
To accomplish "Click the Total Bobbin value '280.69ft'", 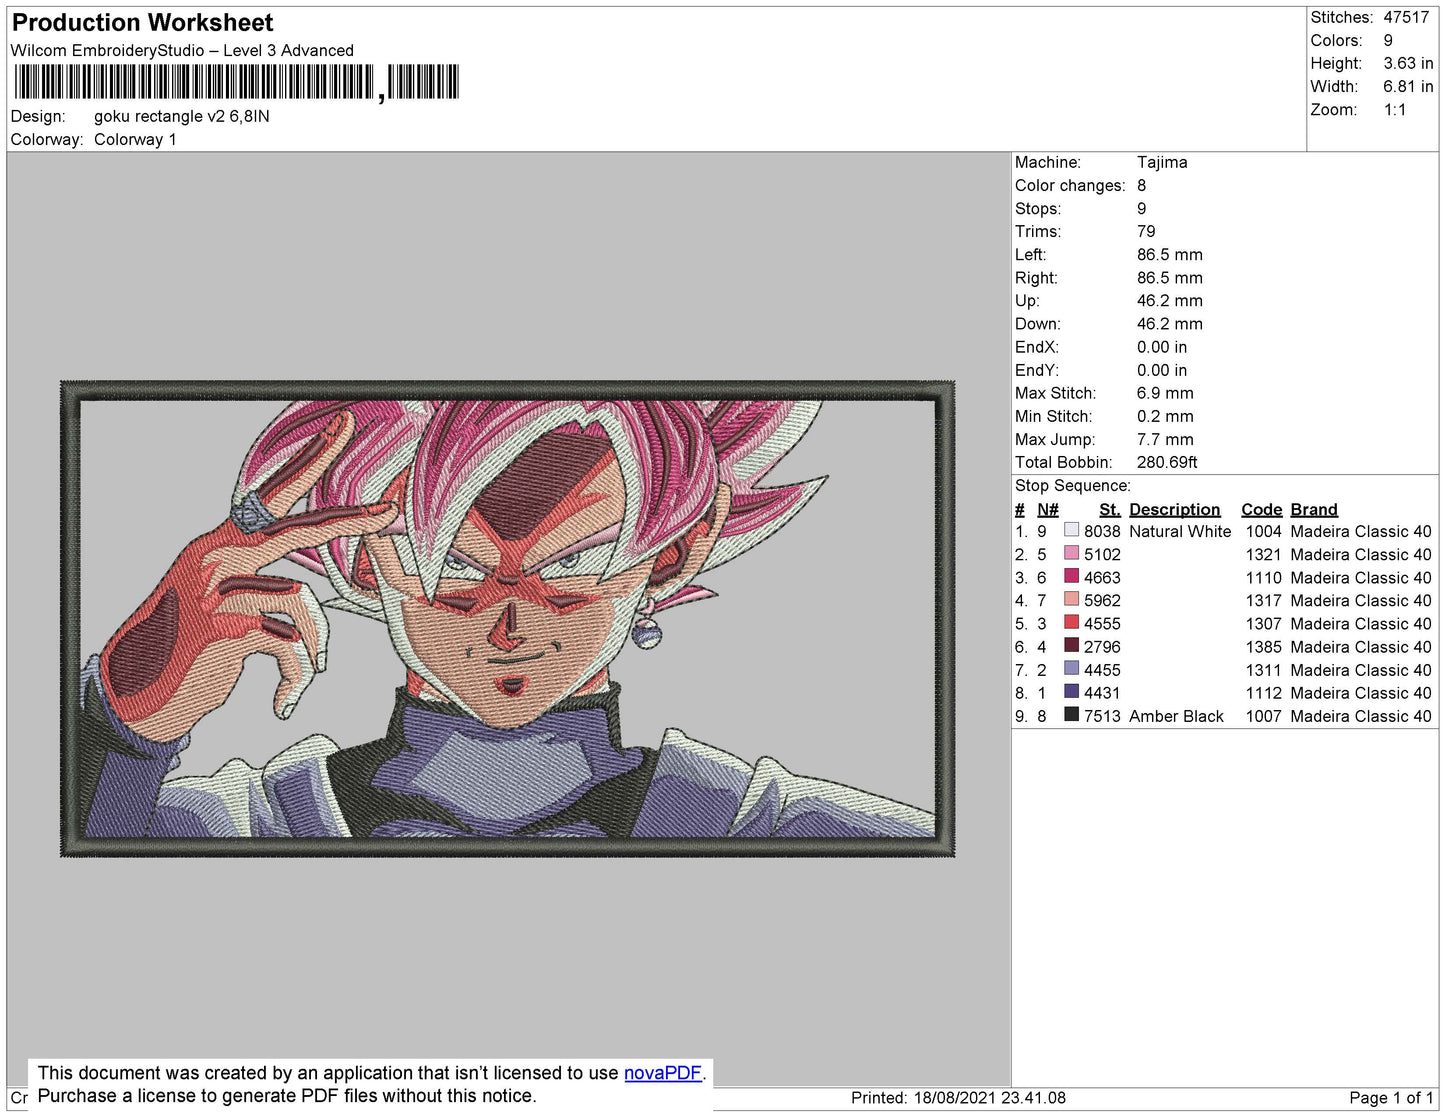I will (1167, 462).
